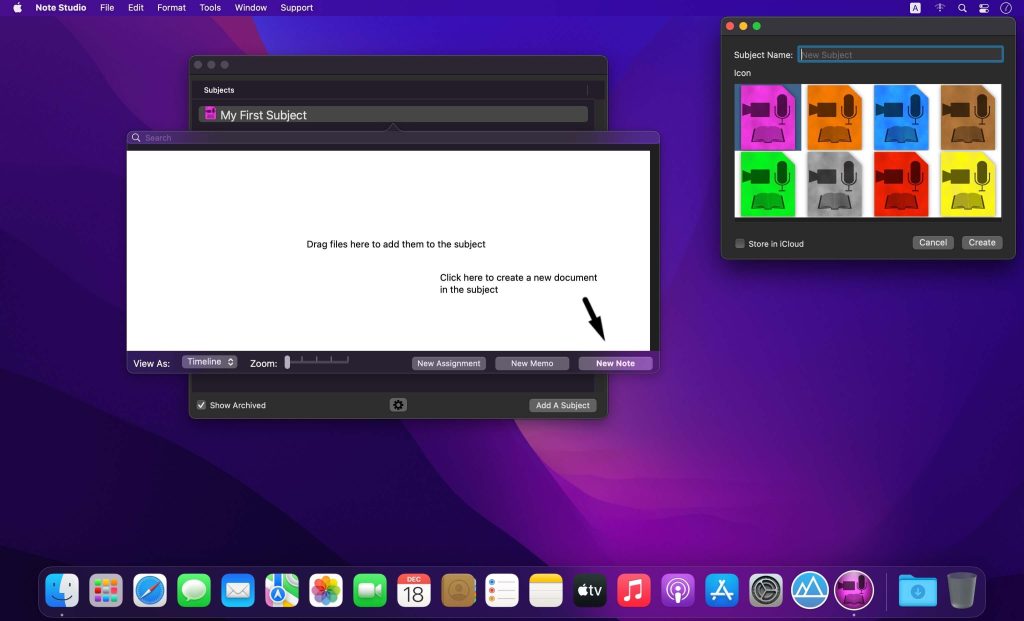The image size is (1024, 621).
Task: Select My First Subject in the list
Action: point(392,115)
